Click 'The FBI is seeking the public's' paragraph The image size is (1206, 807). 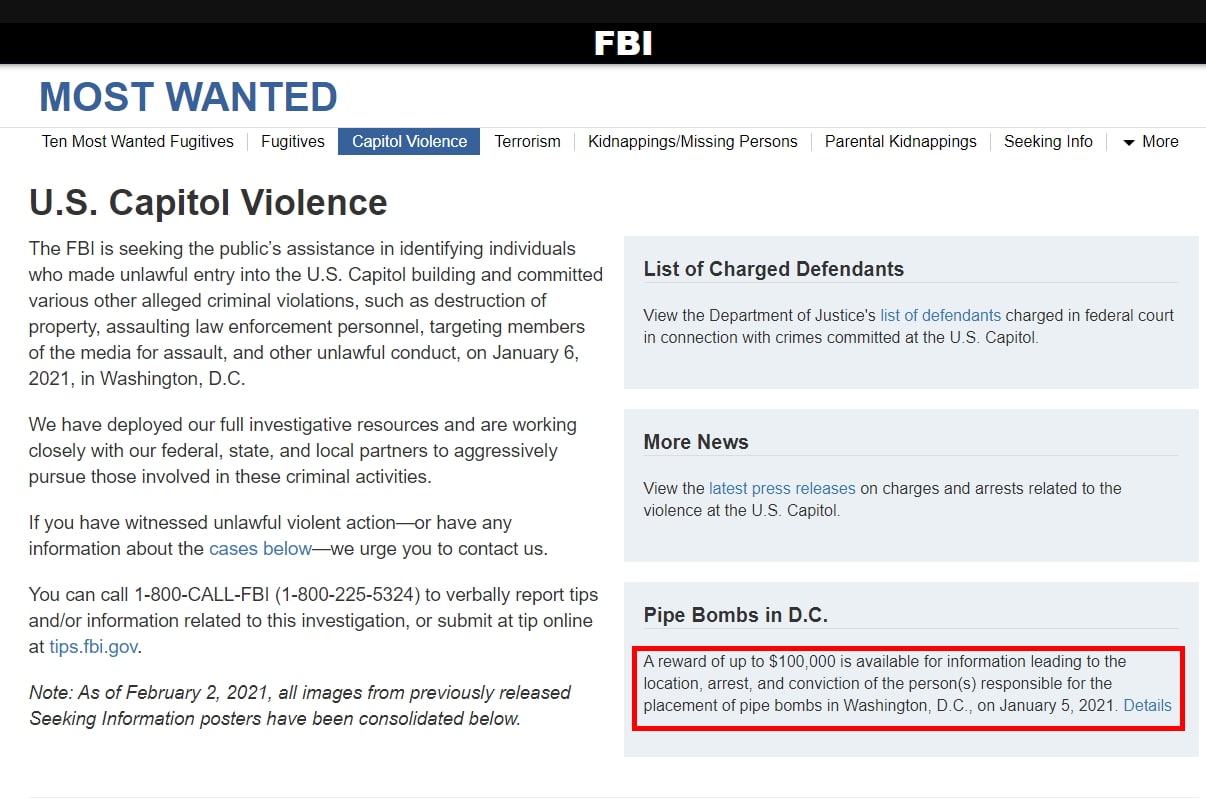pyautogui.click(x=316, y=314)
